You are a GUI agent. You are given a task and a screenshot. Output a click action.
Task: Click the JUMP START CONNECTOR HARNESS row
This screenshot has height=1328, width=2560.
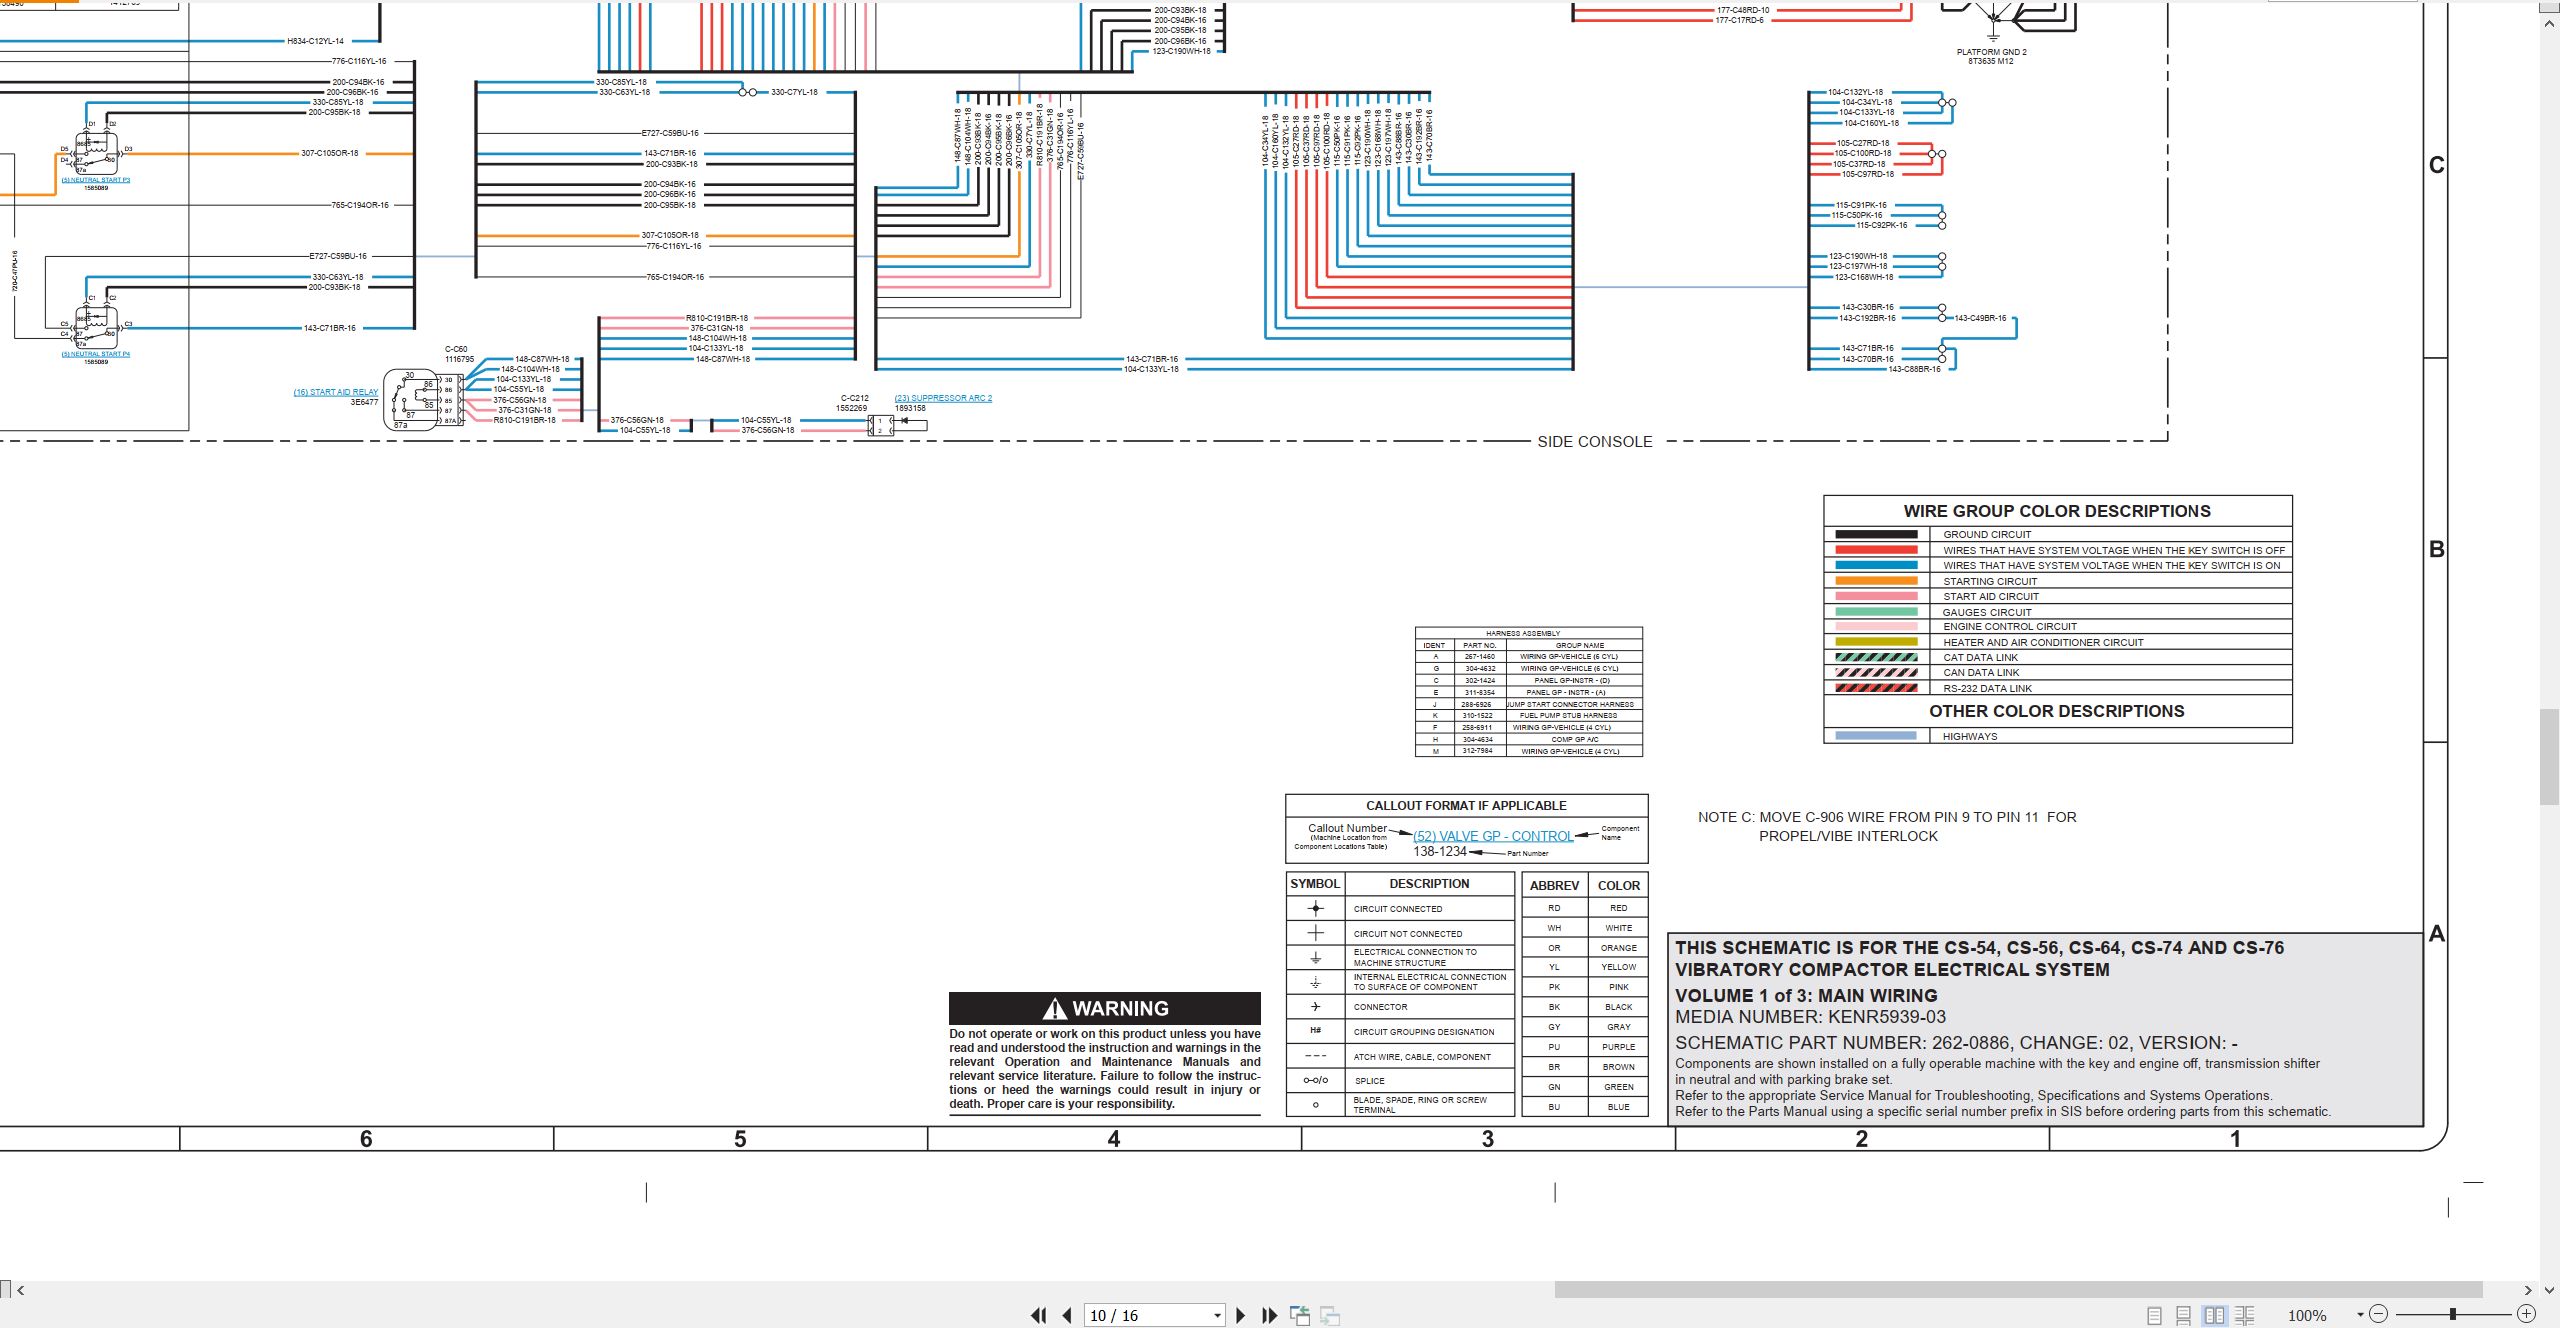(1529, 704)
